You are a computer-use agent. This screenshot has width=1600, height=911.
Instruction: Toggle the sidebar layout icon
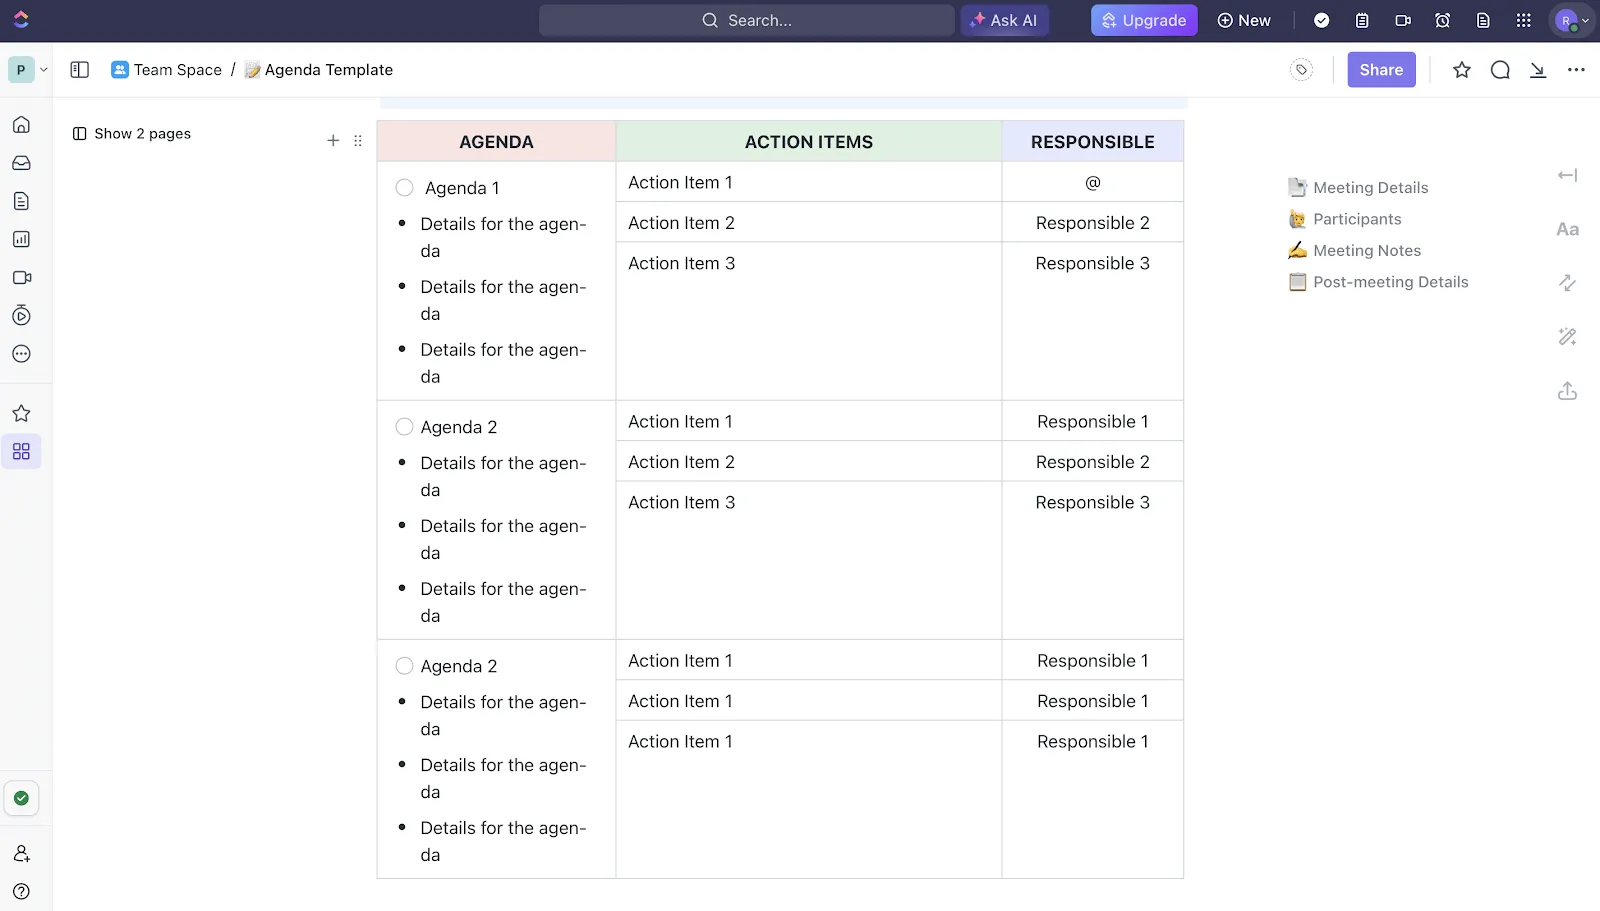(x=80, y=70)
